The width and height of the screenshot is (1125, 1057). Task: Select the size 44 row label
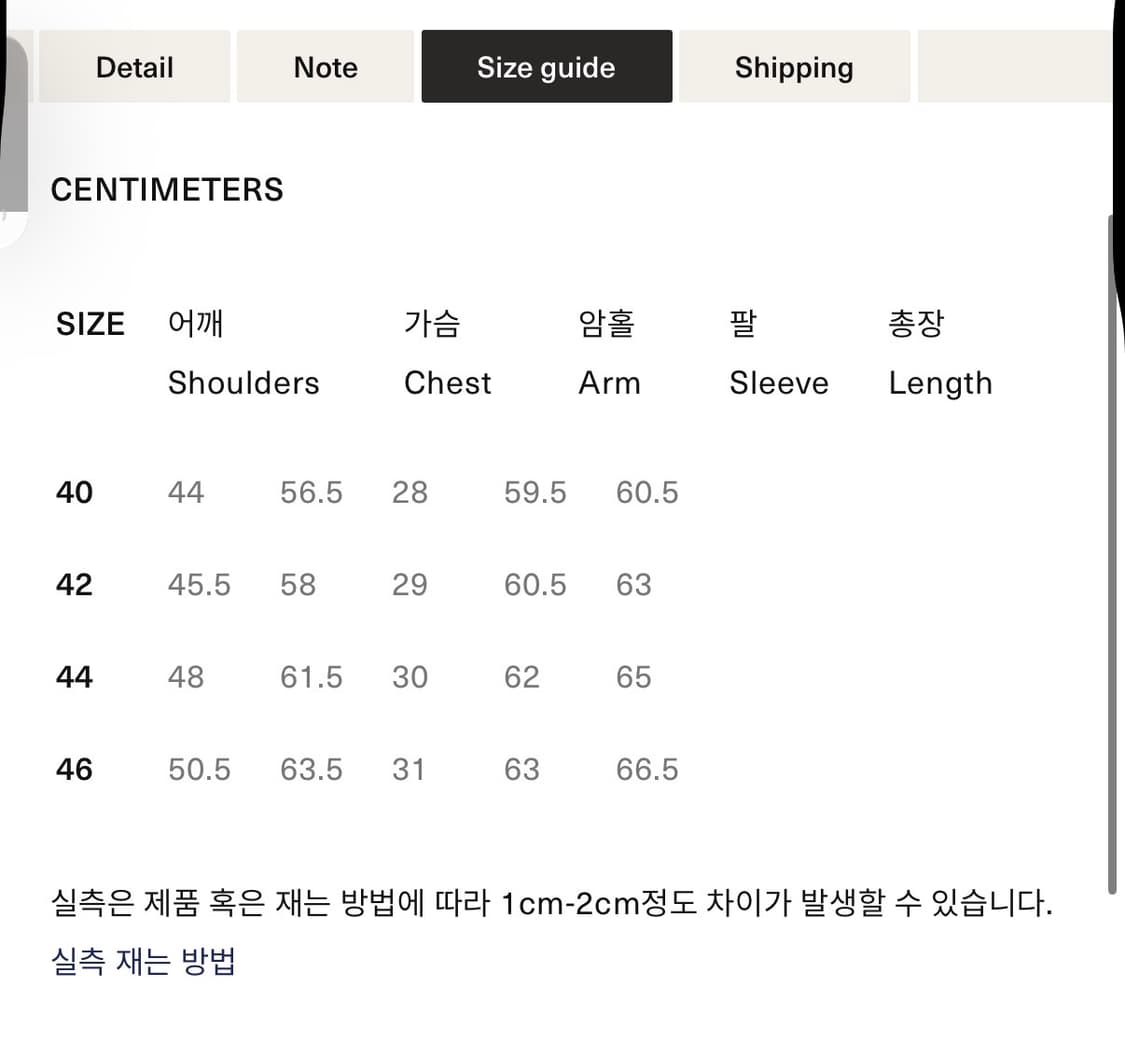(73, 676)
